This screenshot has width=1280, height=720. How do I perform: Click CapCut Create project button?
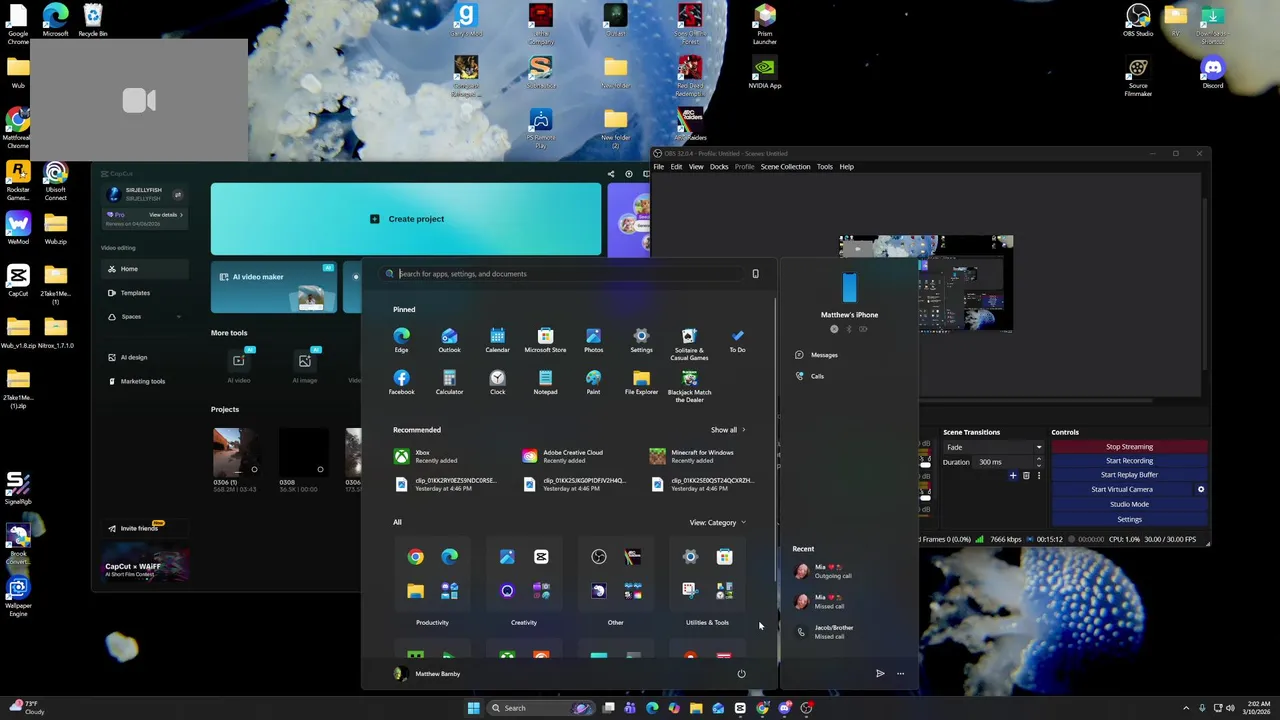pos(406,219)
